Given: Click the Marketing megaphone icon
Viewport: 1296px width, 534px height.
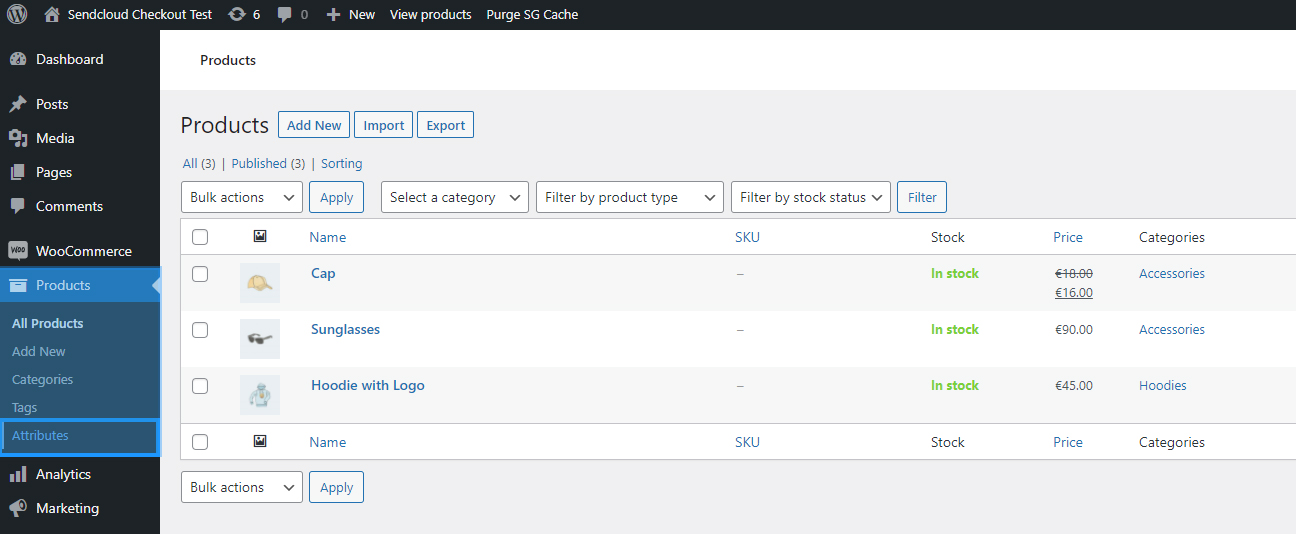Looking at the screenshot, I should (17, 508).
